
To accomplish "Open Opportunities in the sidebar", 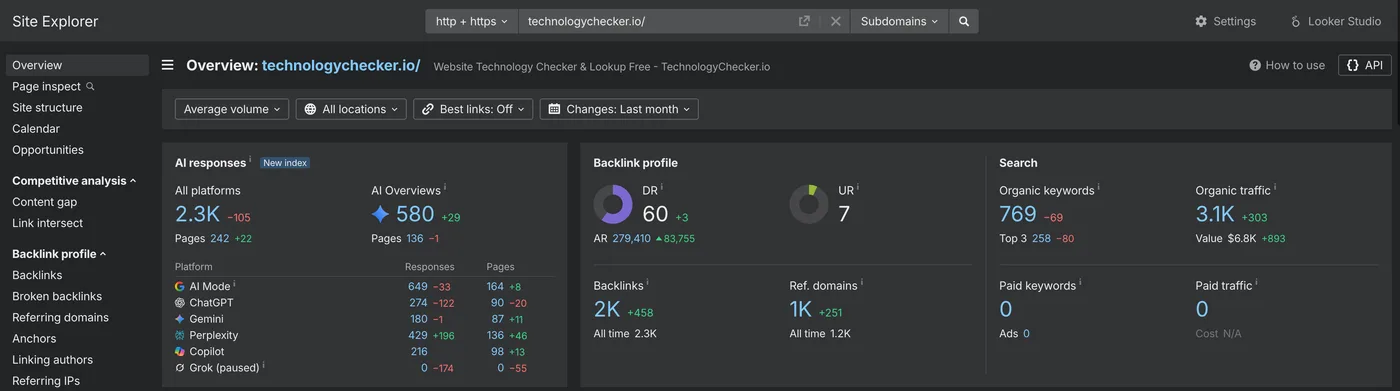I will coord(48,150).
